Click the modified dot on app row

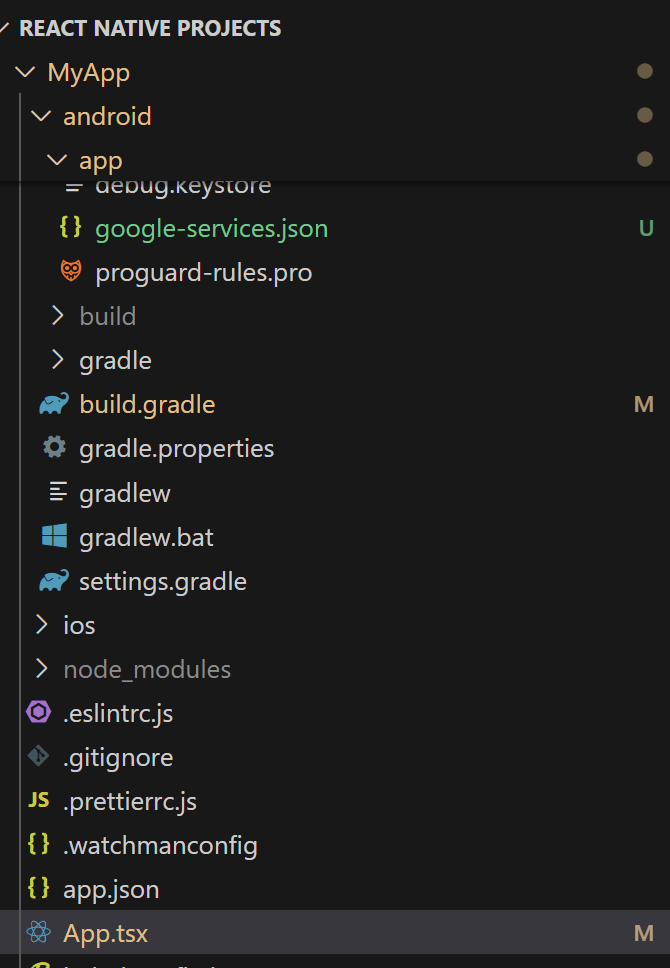(645, 159)
